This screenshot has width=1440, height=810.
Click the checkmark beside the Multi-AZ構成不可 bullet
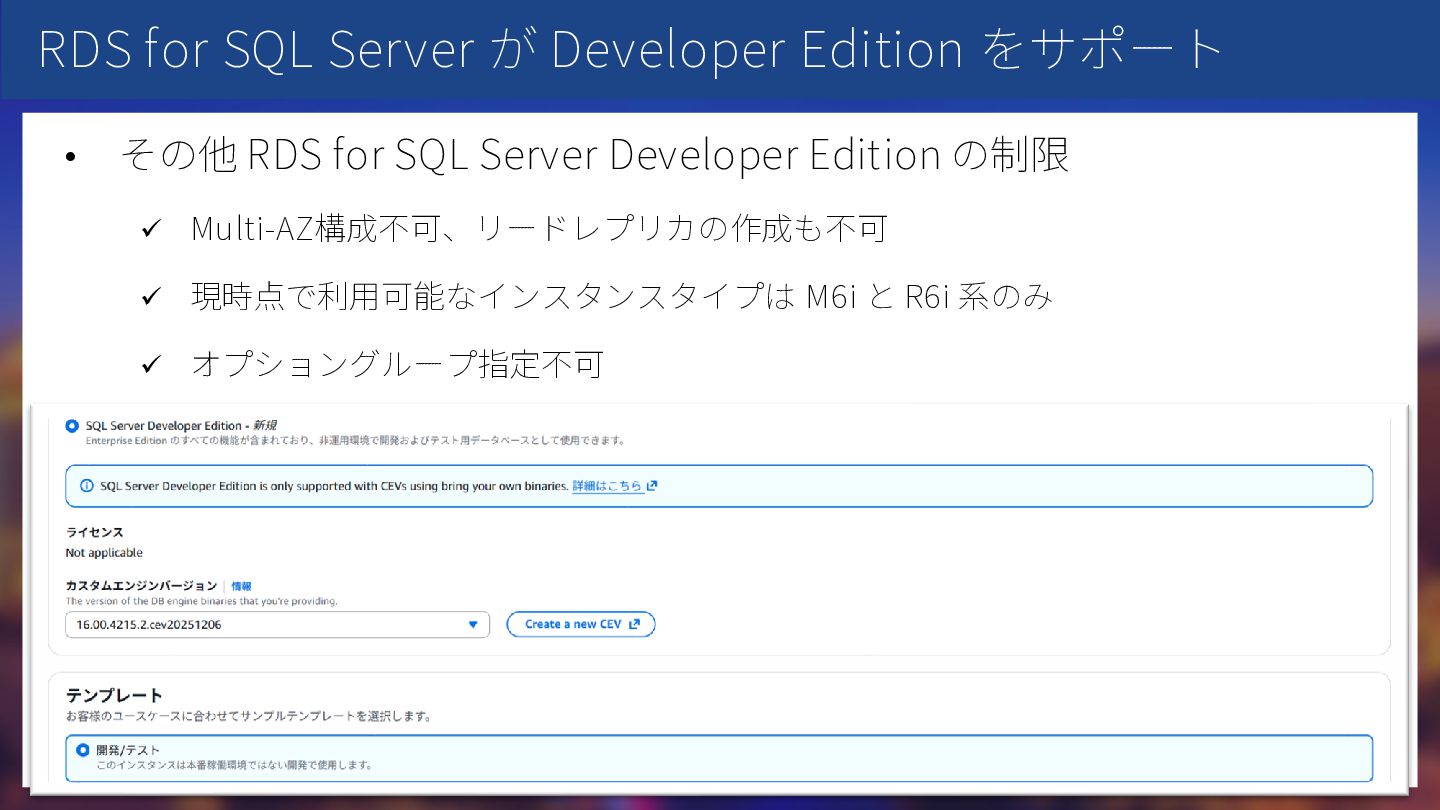pyautogui.click(x=151, y=230)
